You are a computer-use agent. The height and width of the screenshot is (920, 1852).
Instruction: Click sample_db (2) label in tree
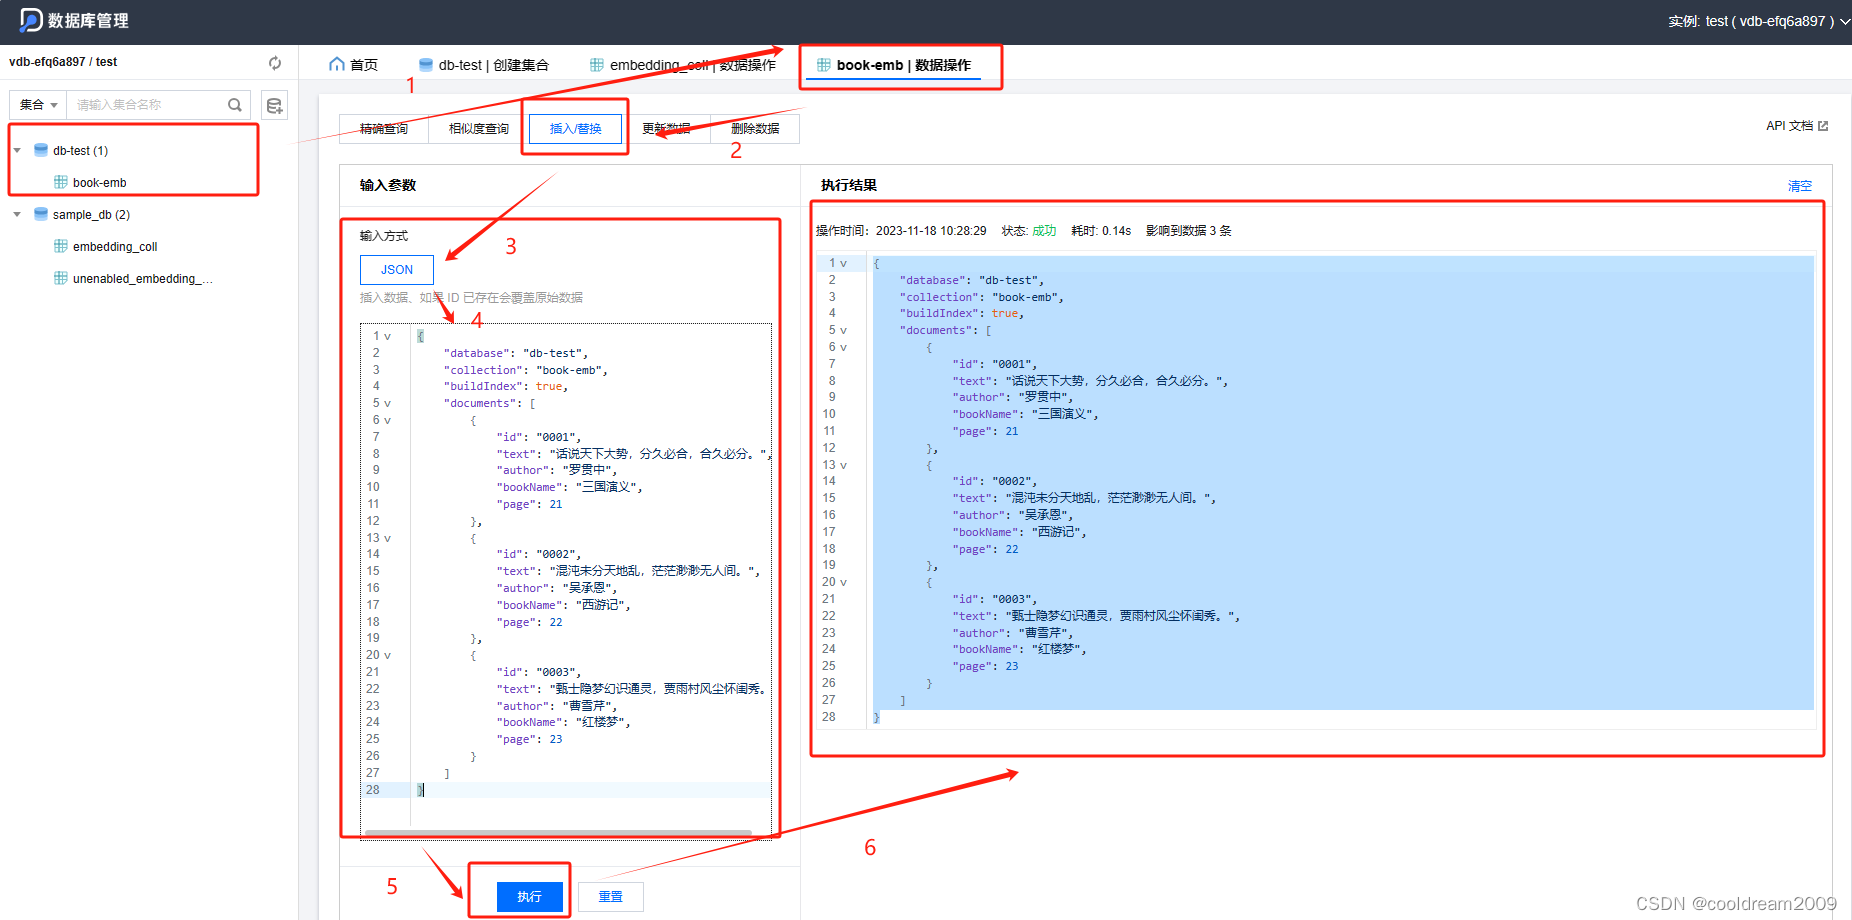tap(91, 214)
